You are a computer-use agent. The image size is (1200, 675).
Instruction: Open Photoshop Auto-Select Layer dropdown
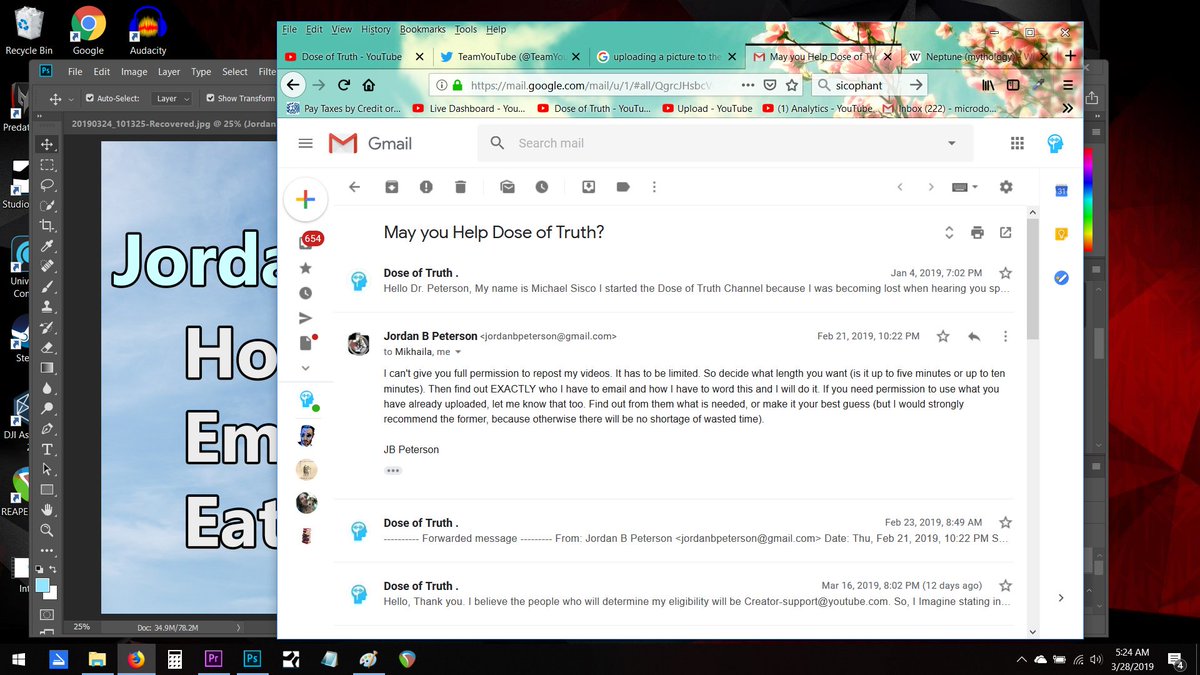[174, 99]
